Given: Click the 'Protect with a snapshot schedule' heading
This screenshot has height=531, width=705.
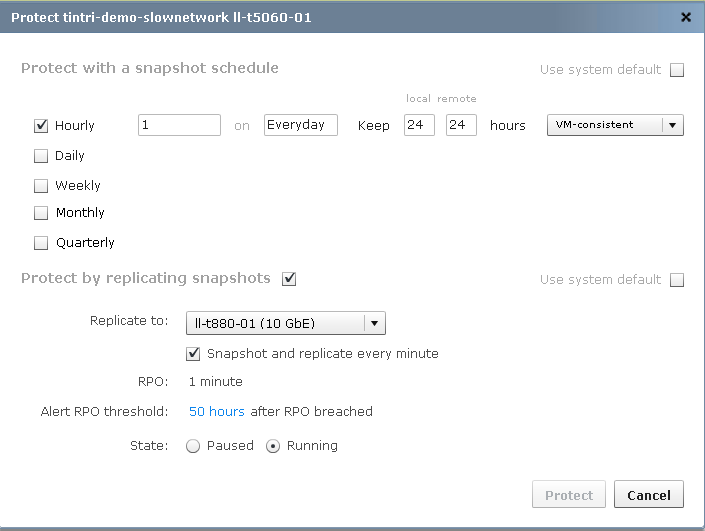Looking at the screenshot, I should click(x=150, y=68).
